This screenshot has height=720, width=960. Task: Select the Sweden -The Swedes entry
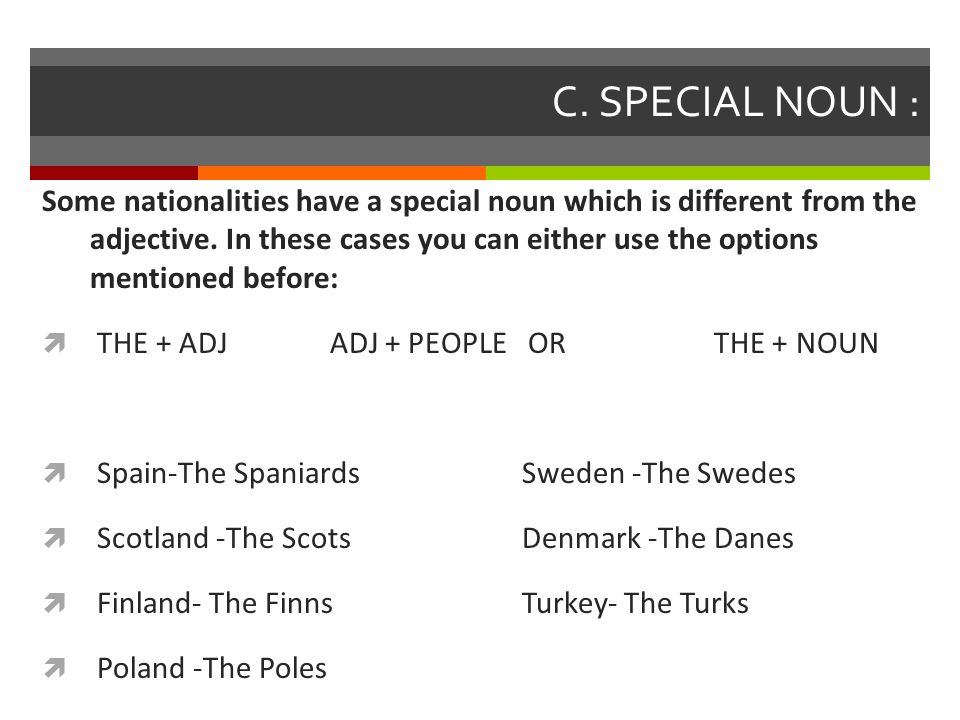tap(659, 473)
